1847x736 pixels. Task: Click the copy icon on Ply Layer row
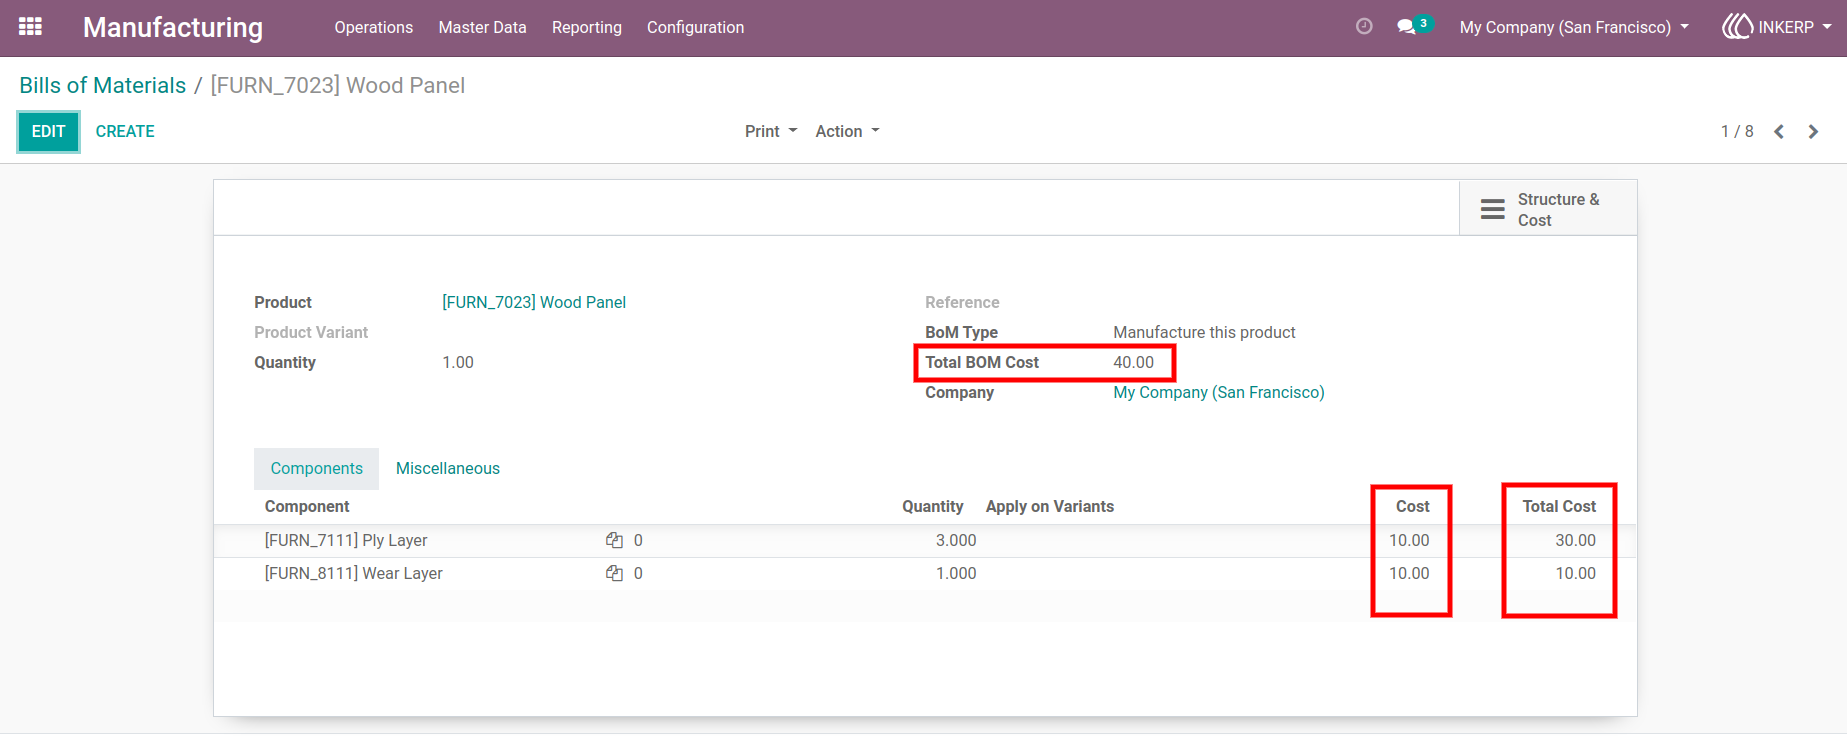[614, 540]
